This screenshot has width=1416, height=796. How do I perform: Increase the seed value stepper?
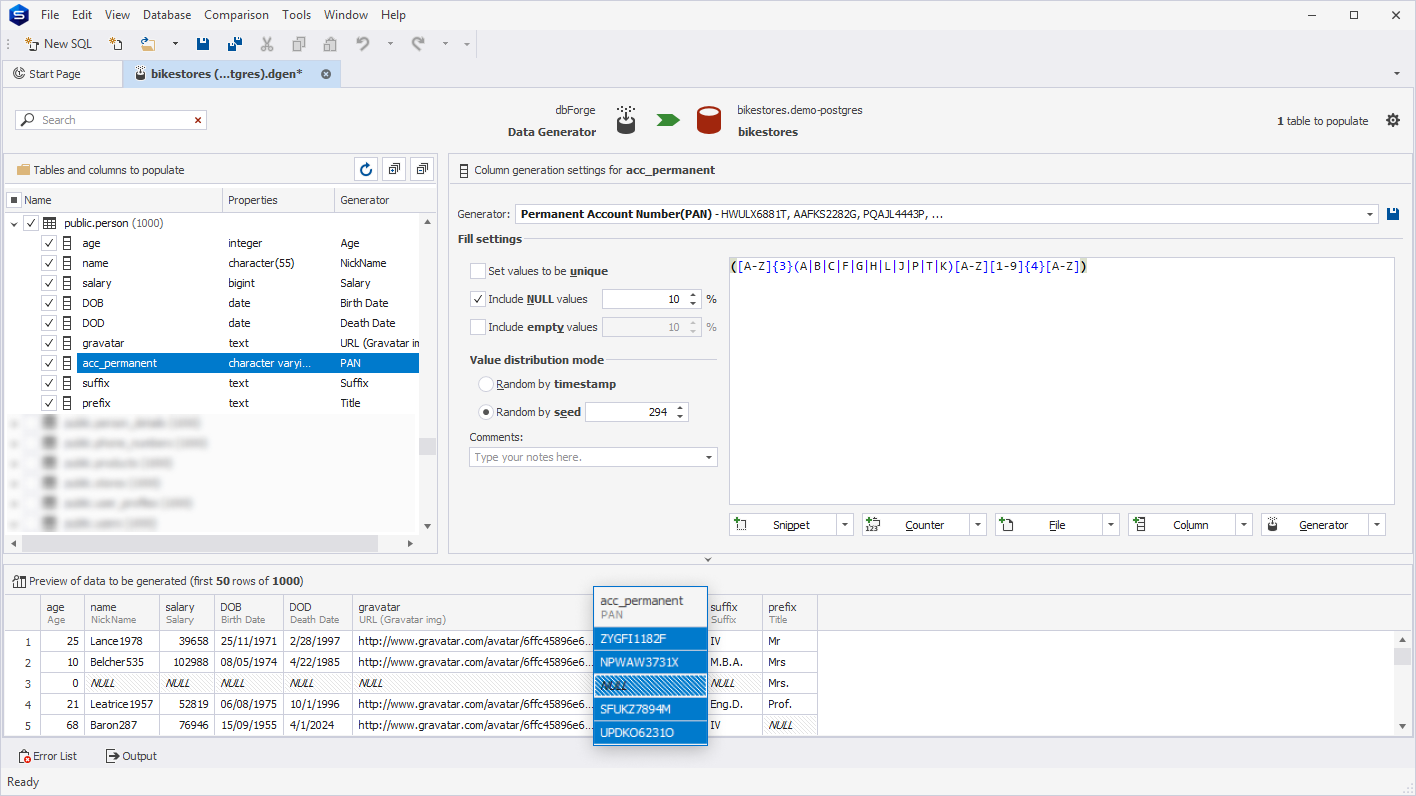[680, 408]
